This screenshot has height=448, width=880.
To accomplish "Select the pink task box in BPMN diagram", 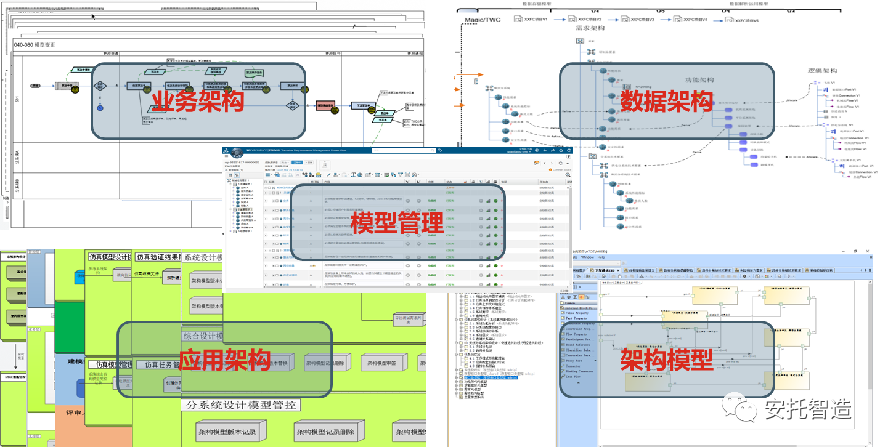I will (x=327, y=104).
